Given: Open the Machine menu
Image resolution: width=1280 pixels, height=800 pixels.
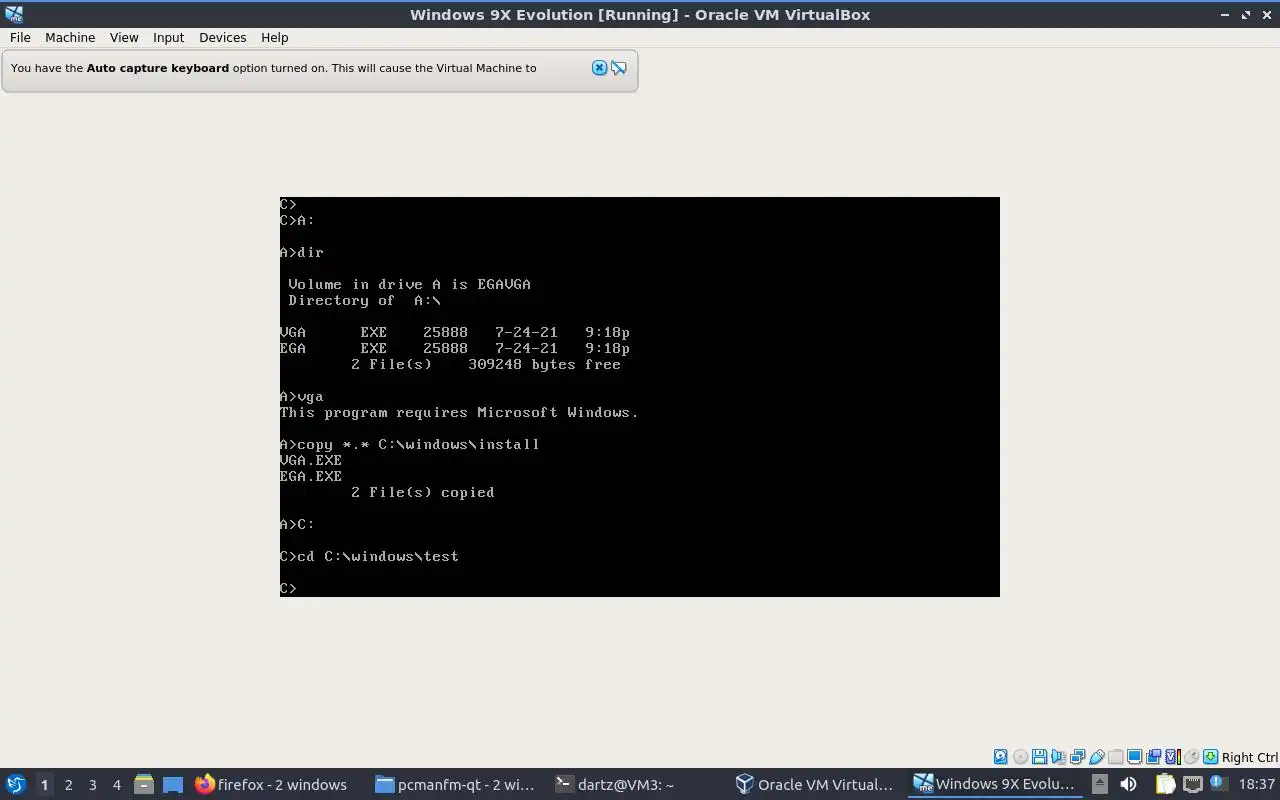Looking at the screenshot, I should tap(70, 37).
